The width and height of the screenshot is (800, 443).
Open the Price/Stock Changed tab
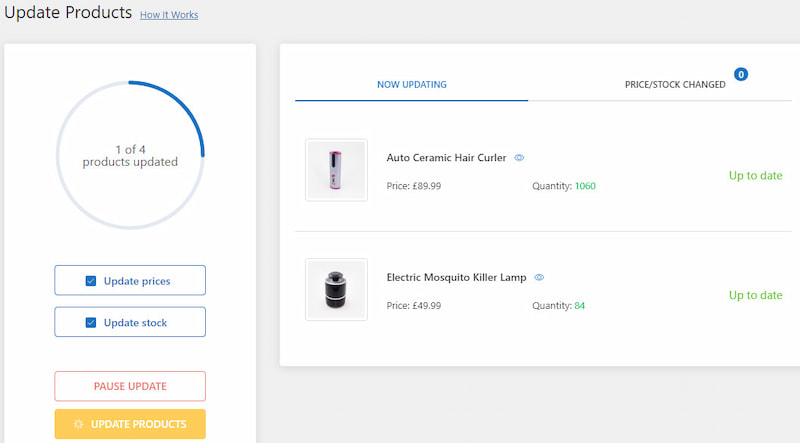(x=675, y=85)
